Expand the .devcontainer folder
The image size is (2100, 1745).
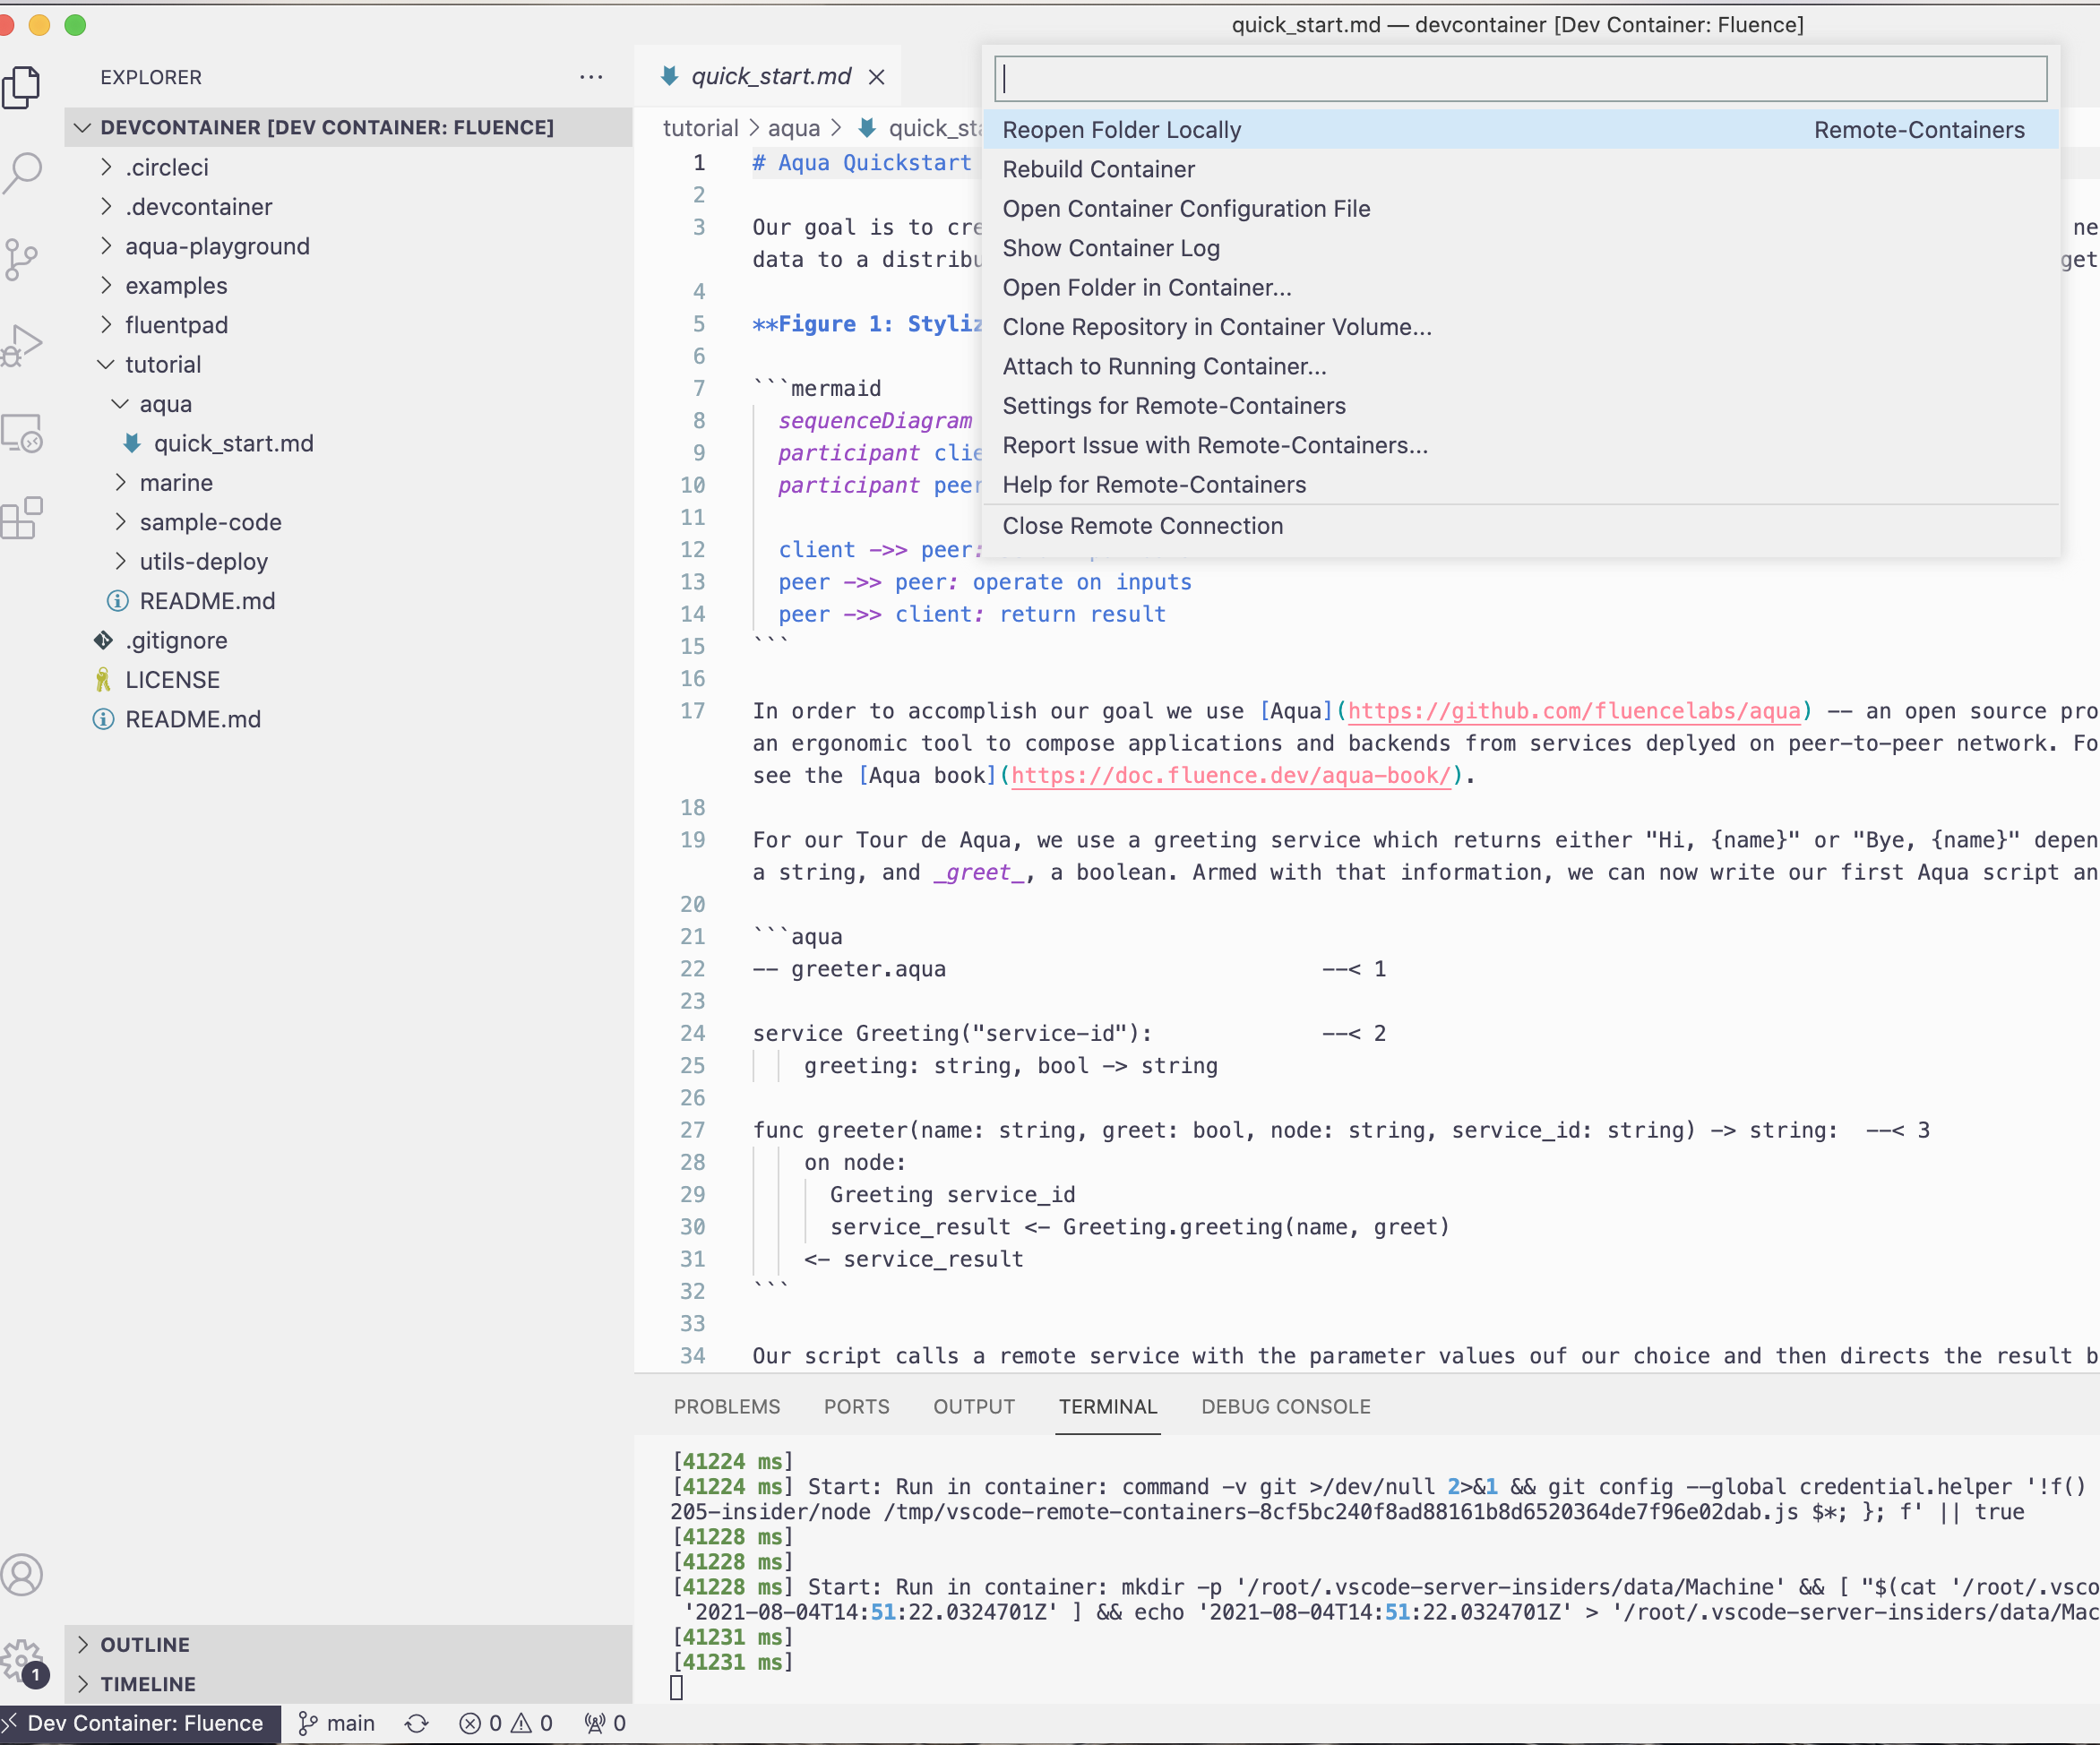pyautogui.click(x=348, y=207)
